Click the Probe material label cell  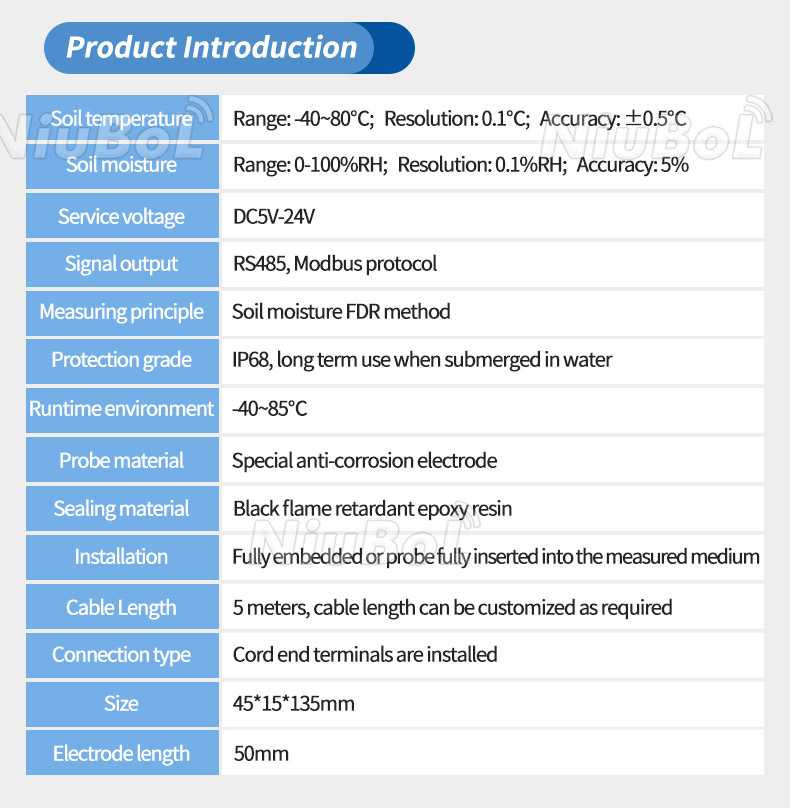pyautogui.click(x=122, y=461)
